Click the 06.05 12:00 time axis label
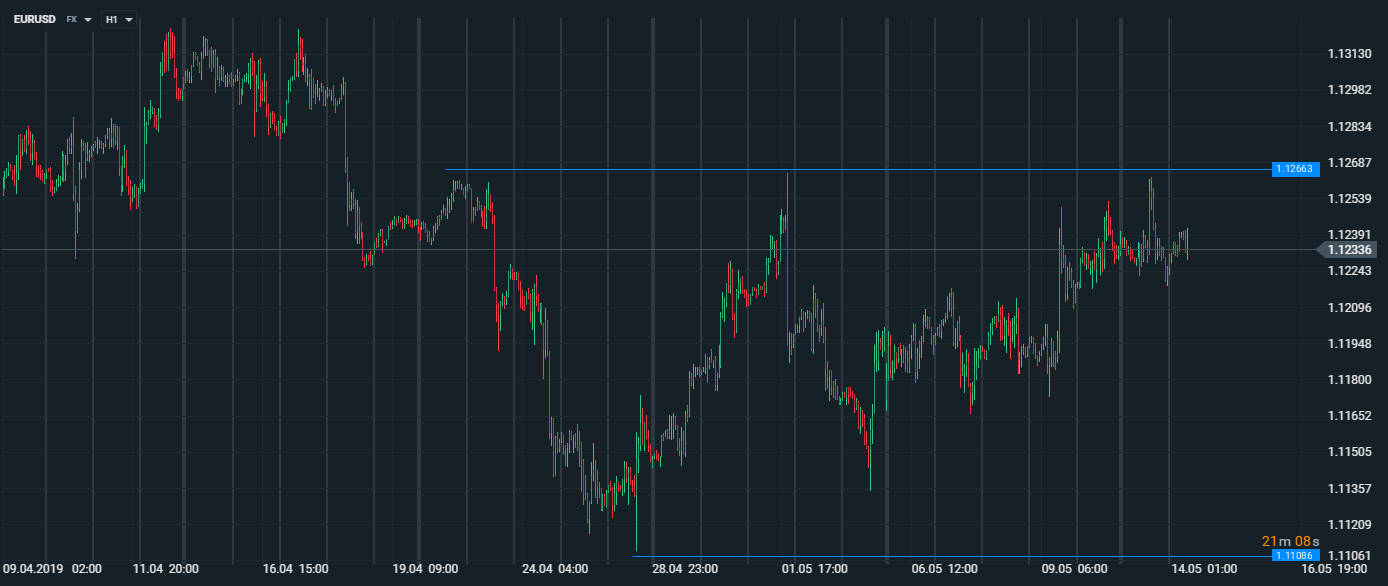The width and height of the screenshot is (1388, 586). [944, 569]
